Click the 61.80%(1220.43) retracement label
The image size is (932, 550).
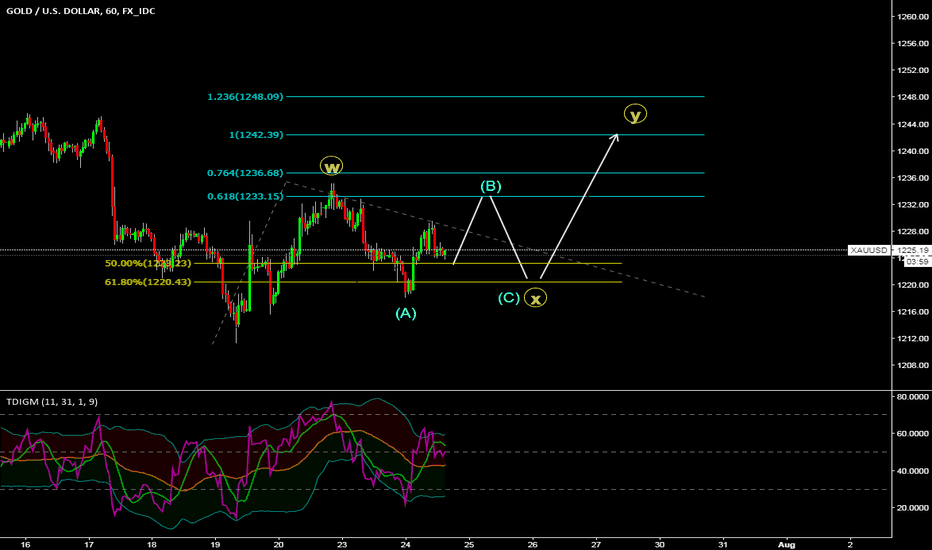148,282
